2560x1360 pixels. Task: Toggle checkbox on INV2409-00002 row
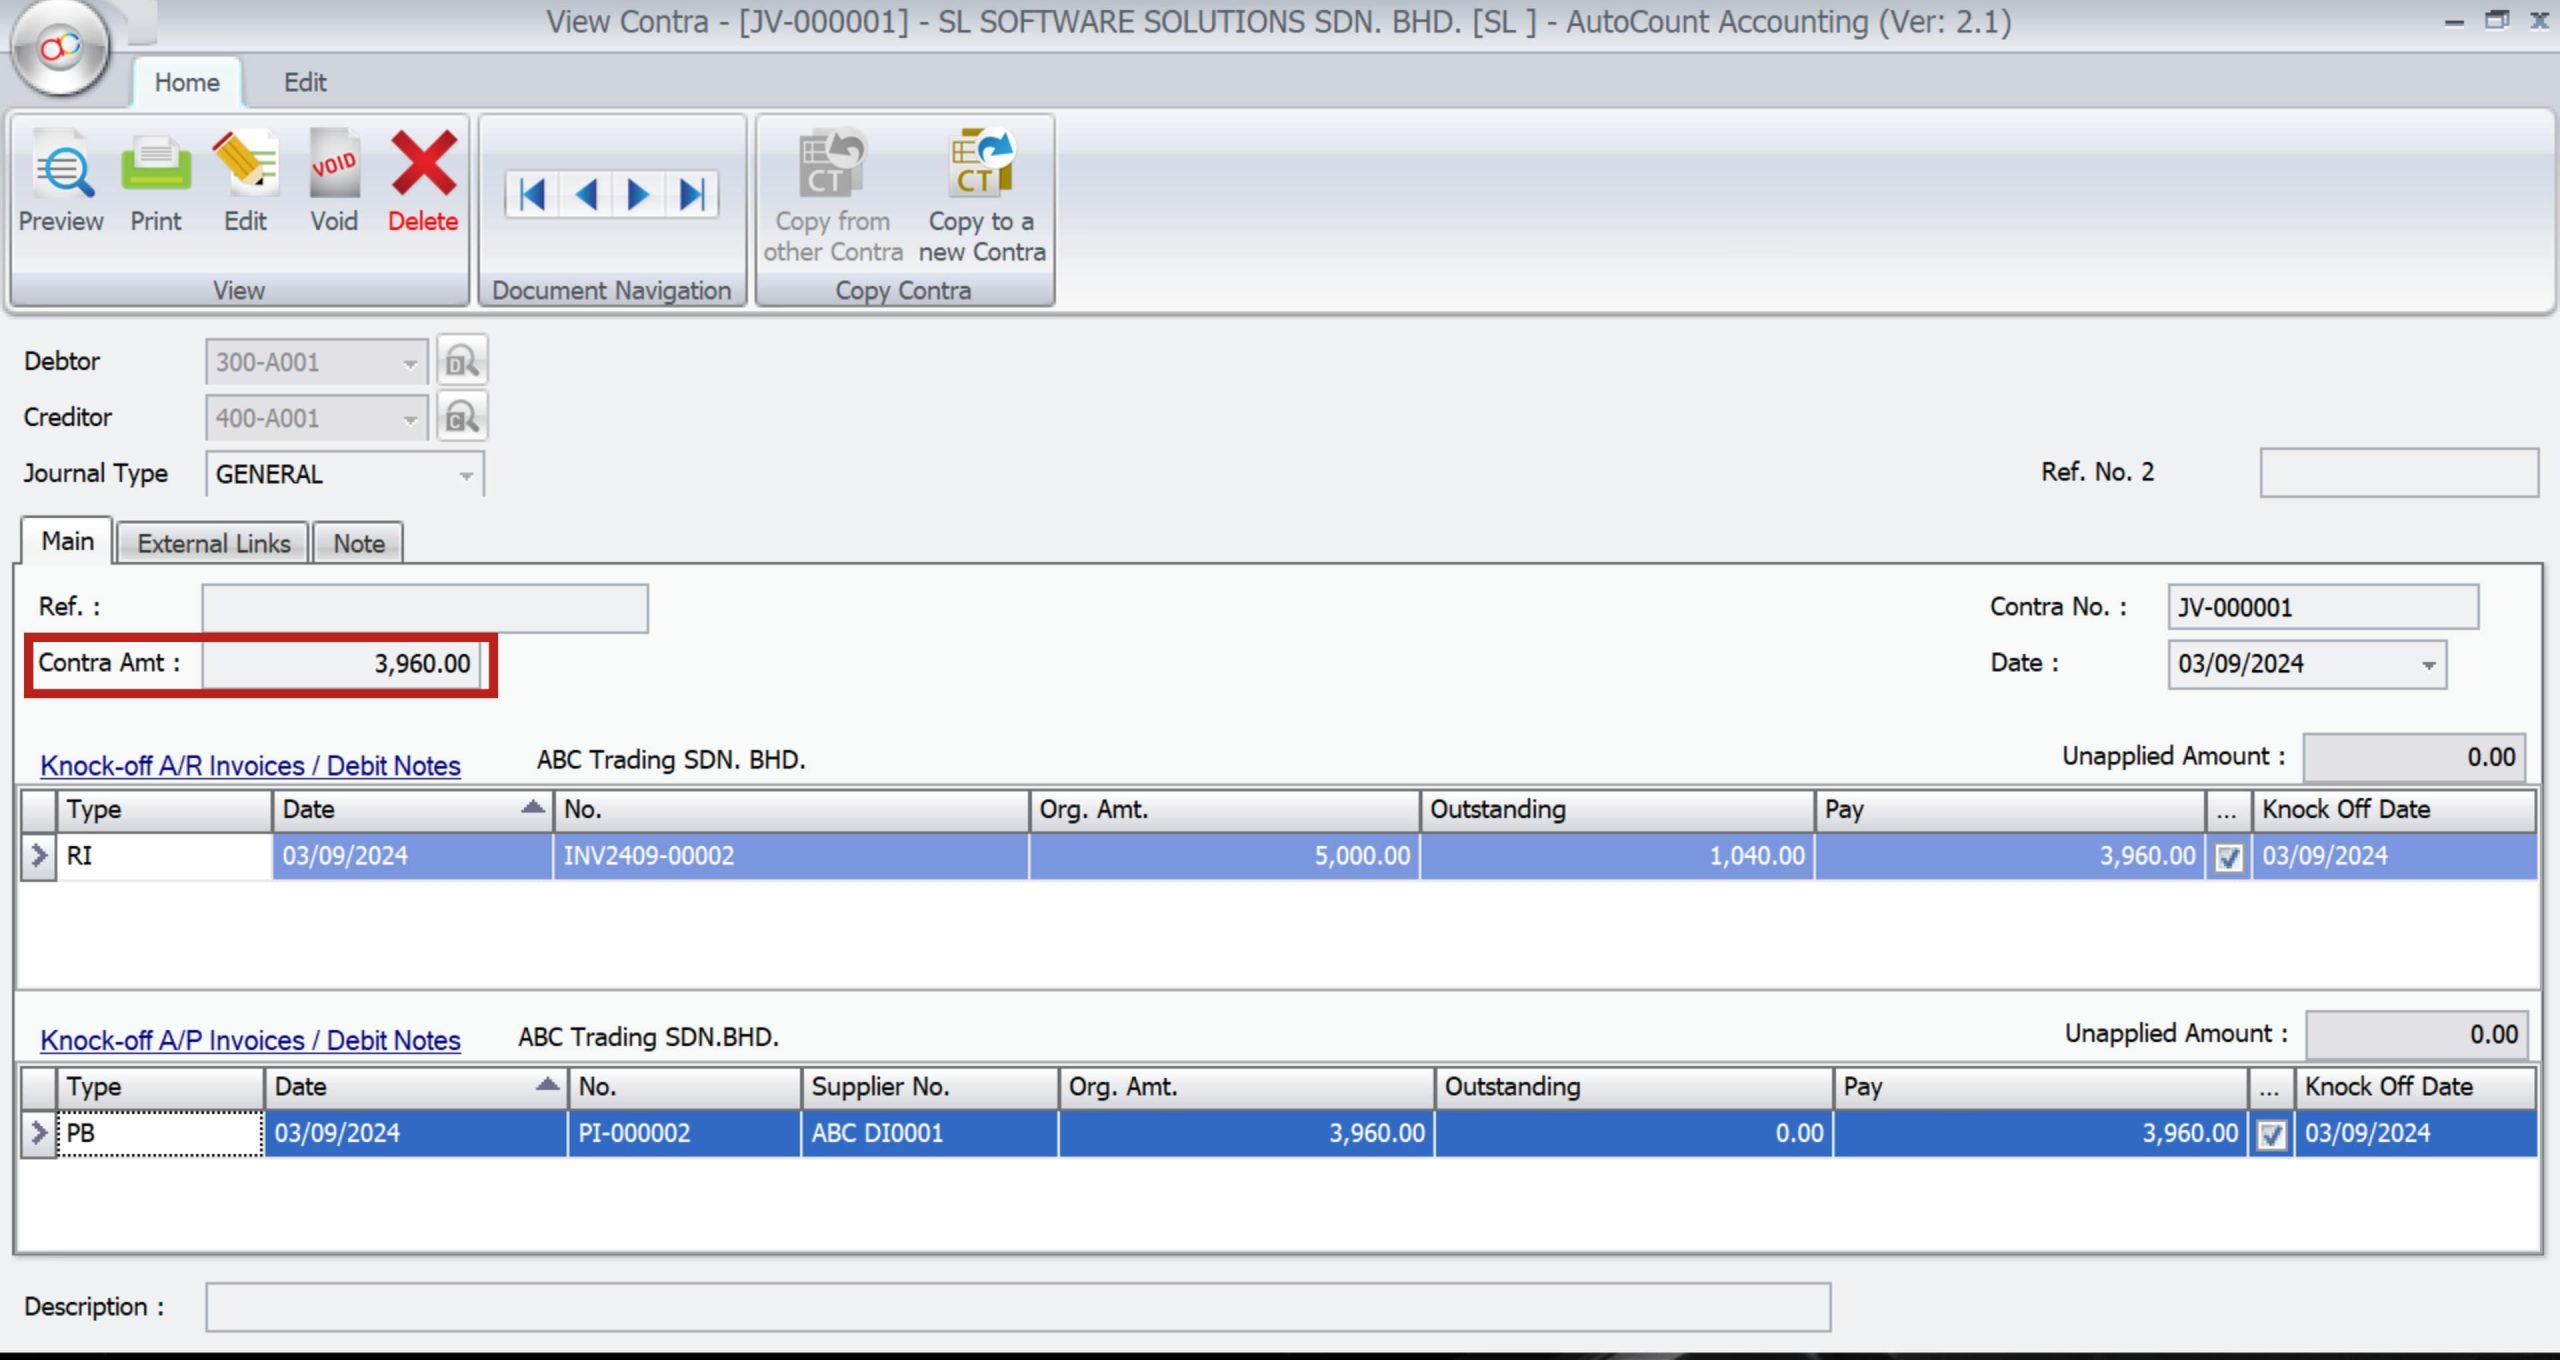point(2229,858)
